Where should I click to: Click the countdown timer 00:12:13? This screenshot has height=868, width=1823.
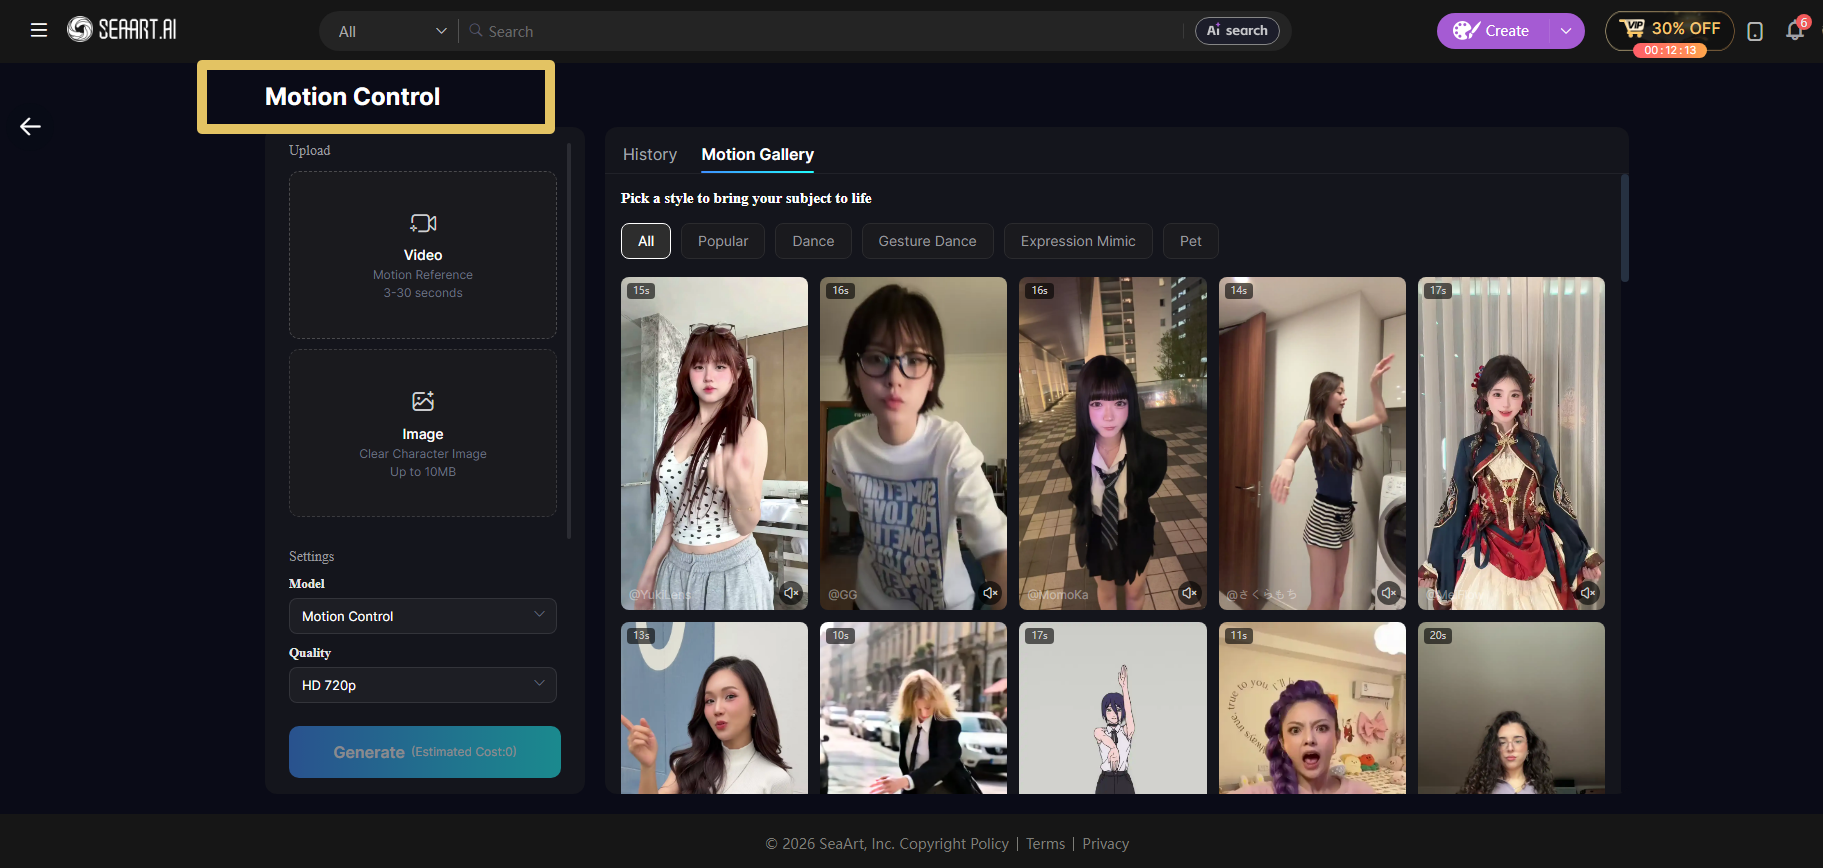tap(1670, 50)
